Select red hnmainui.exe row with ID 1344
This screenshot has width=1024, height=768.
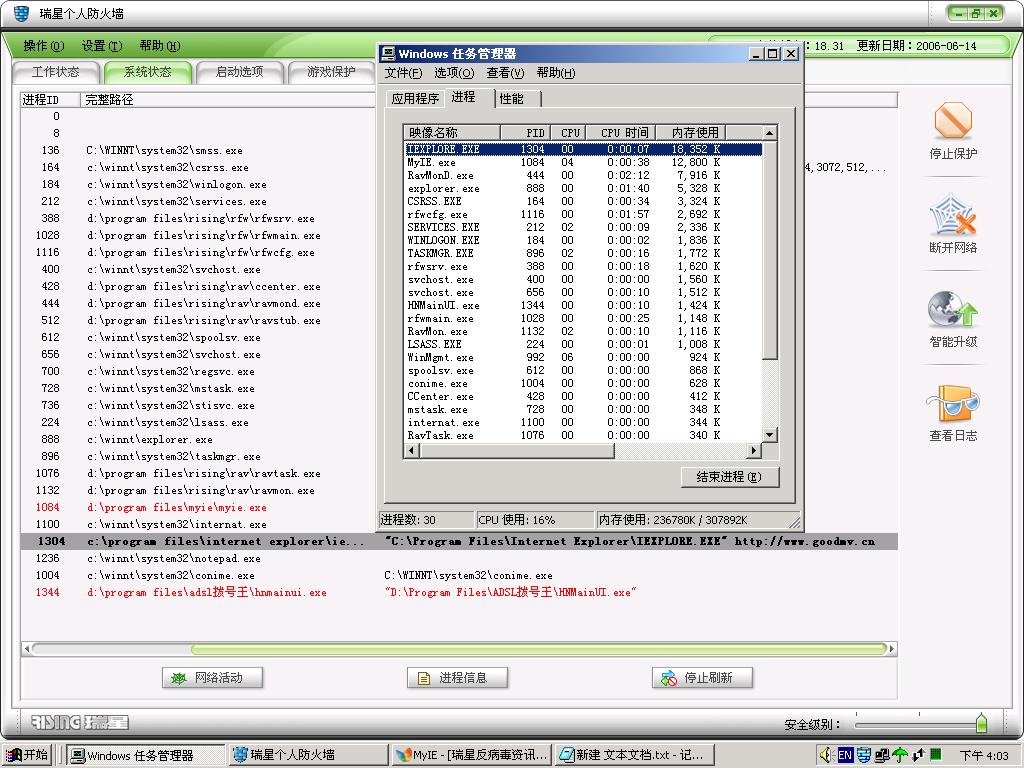459,592
